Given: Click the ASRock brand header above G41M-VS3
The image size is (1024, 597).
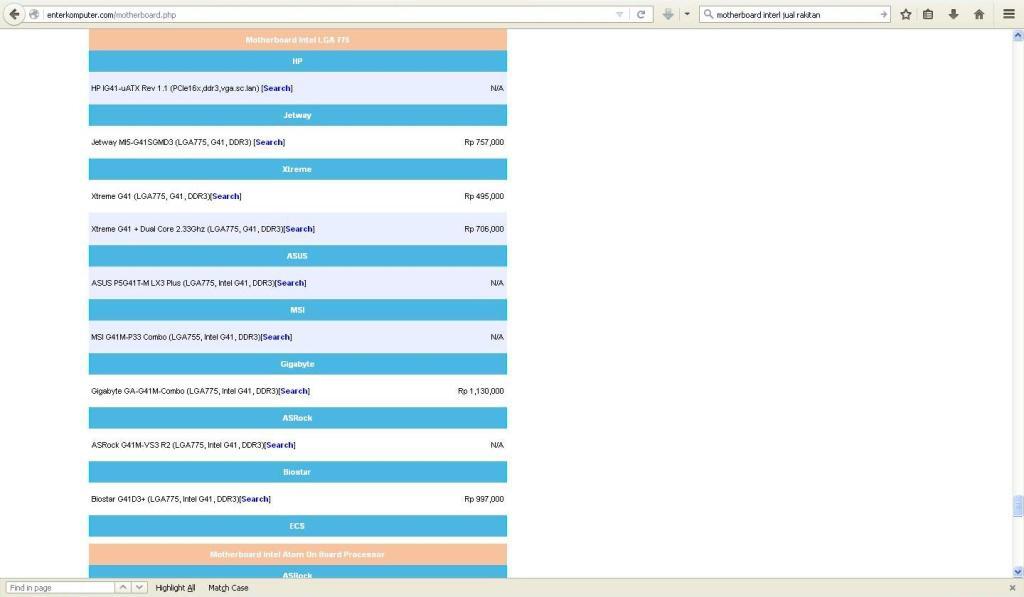Looking at the screenshot, I should [298, 418].
